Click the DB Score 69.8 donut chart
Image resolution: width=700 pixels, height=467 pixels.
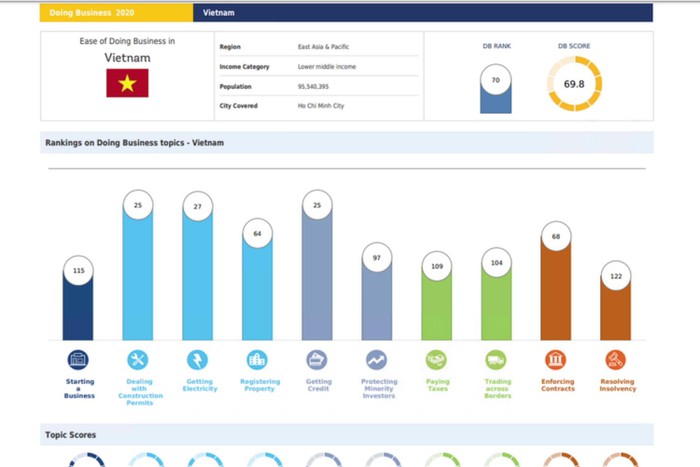(x=574, y=84)
